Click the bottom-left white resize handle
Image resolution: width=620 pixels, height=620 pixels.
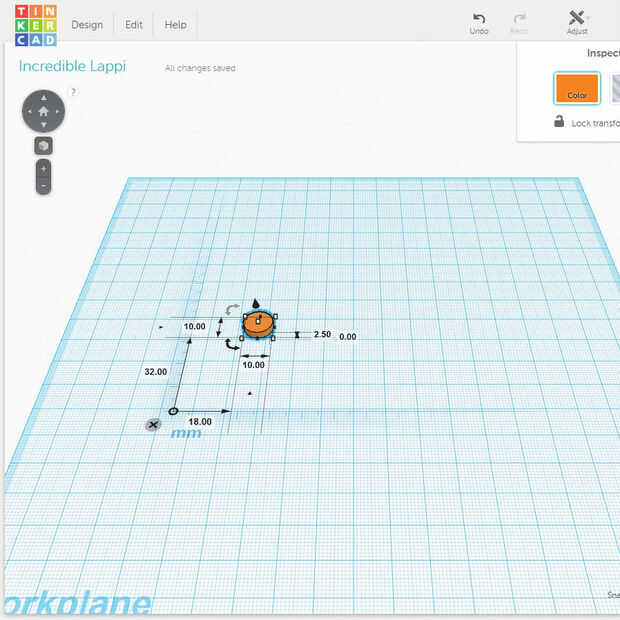coord(242,338)
